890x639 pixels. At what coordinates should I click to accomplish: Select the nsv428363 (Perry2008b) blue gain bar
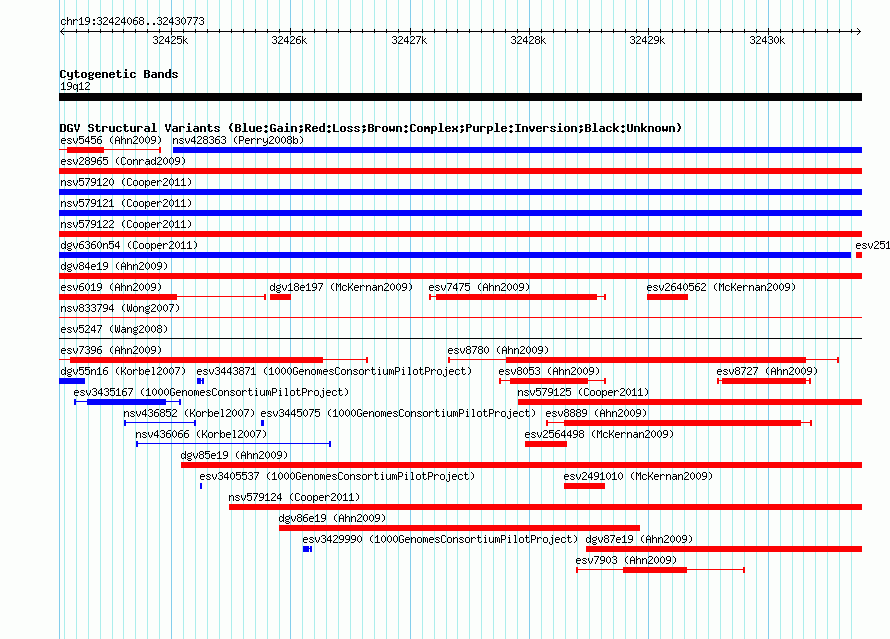coord(517,150)
